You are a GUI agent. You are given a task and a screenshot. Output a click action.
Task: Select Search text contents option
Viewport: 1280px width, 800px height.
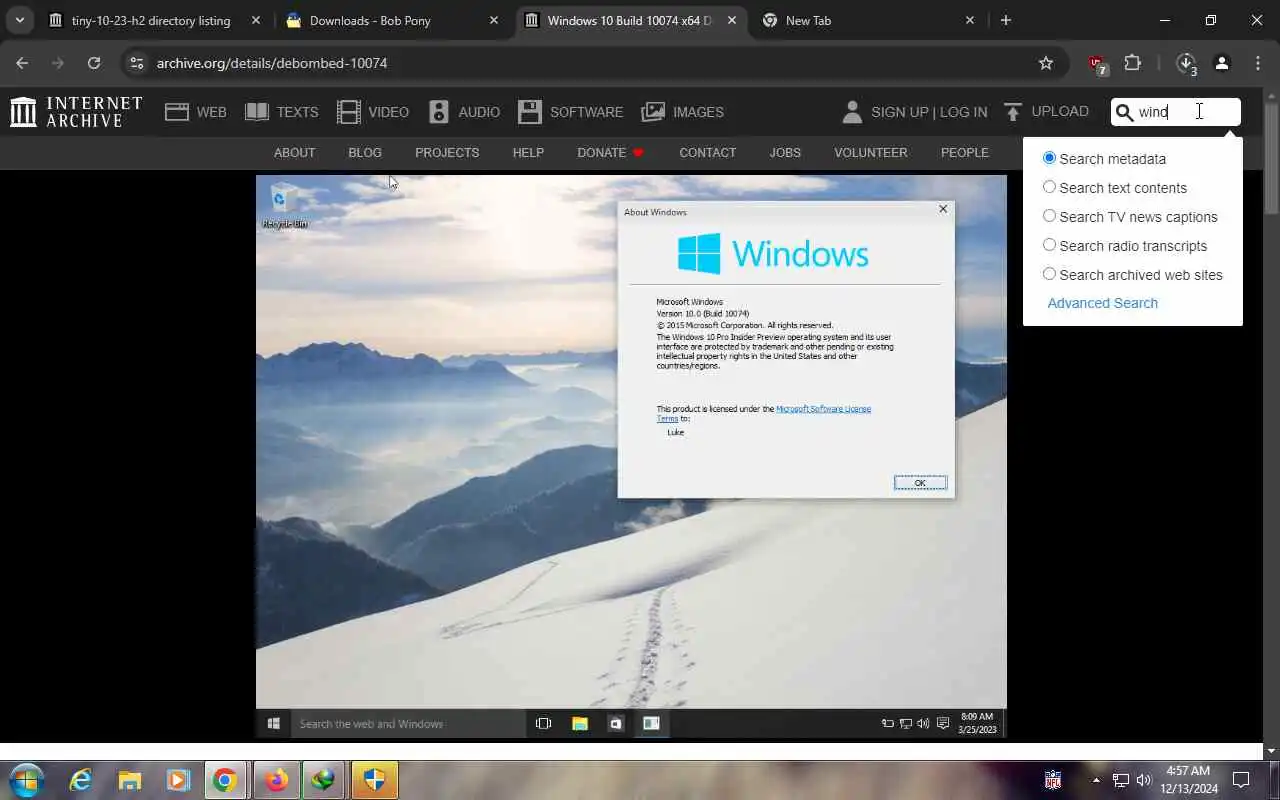pos(1049,187)
